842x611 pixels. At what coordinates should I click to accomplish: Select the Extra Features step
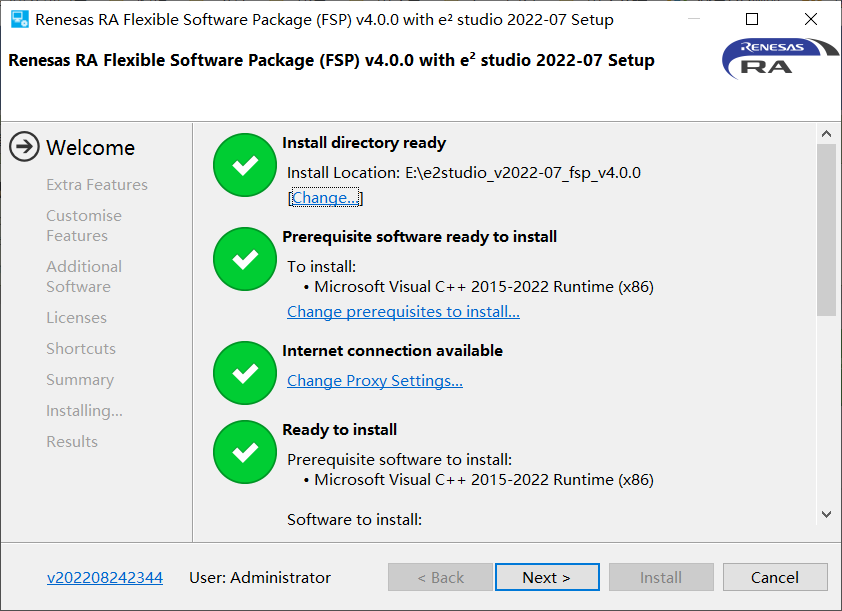click(97, 185)
